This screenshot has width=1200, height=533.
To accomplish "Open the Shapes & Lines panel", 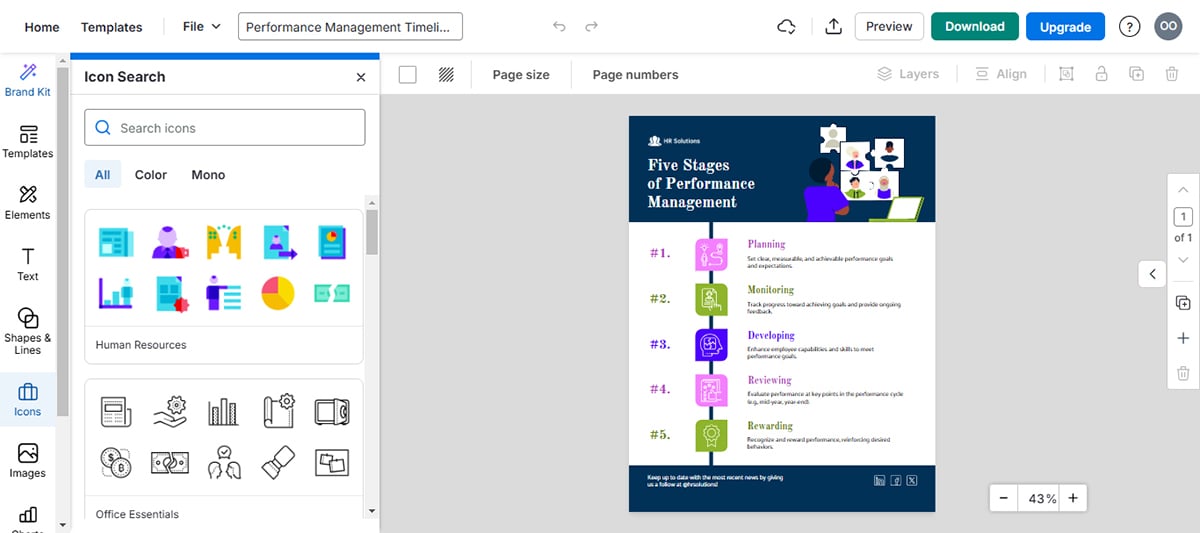I will pyautogui.click(x=28, y=330).
